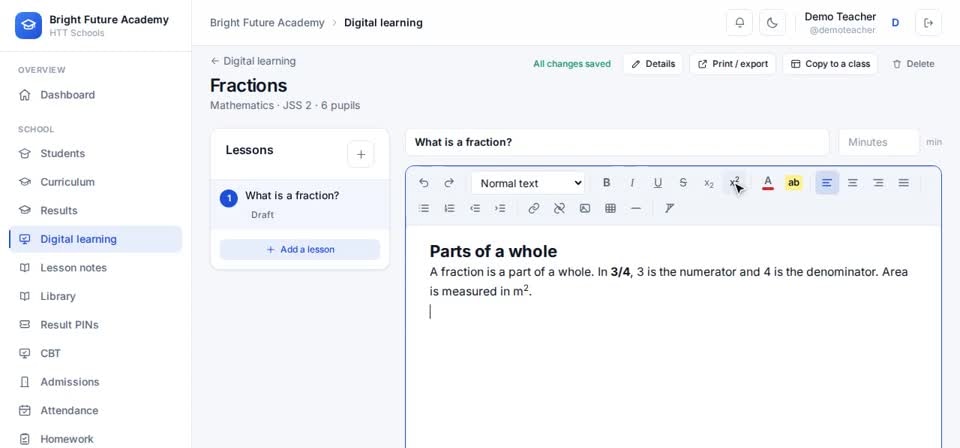Image resolution: width=960 pixels, height=448 pixels.
Task: Click the logout icon
Action: click(928, 23)
